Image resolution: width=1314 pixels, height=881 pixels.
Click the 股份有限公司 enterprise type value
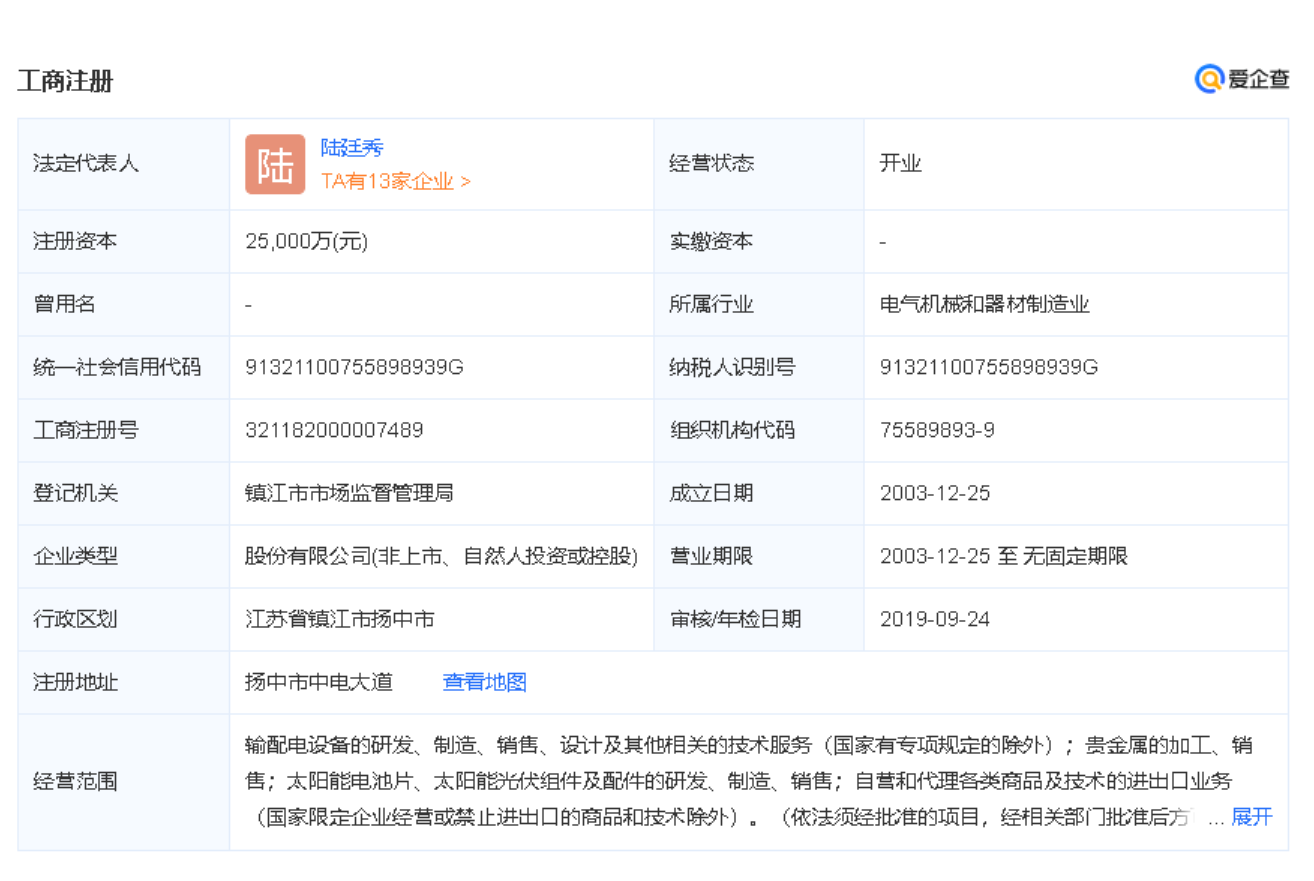[441, 556]
